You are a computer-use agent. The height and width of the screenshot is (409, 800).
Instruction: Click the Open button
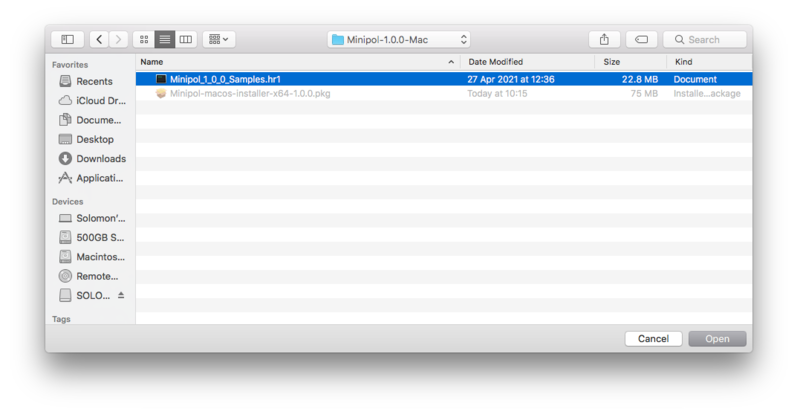point(717,339)
